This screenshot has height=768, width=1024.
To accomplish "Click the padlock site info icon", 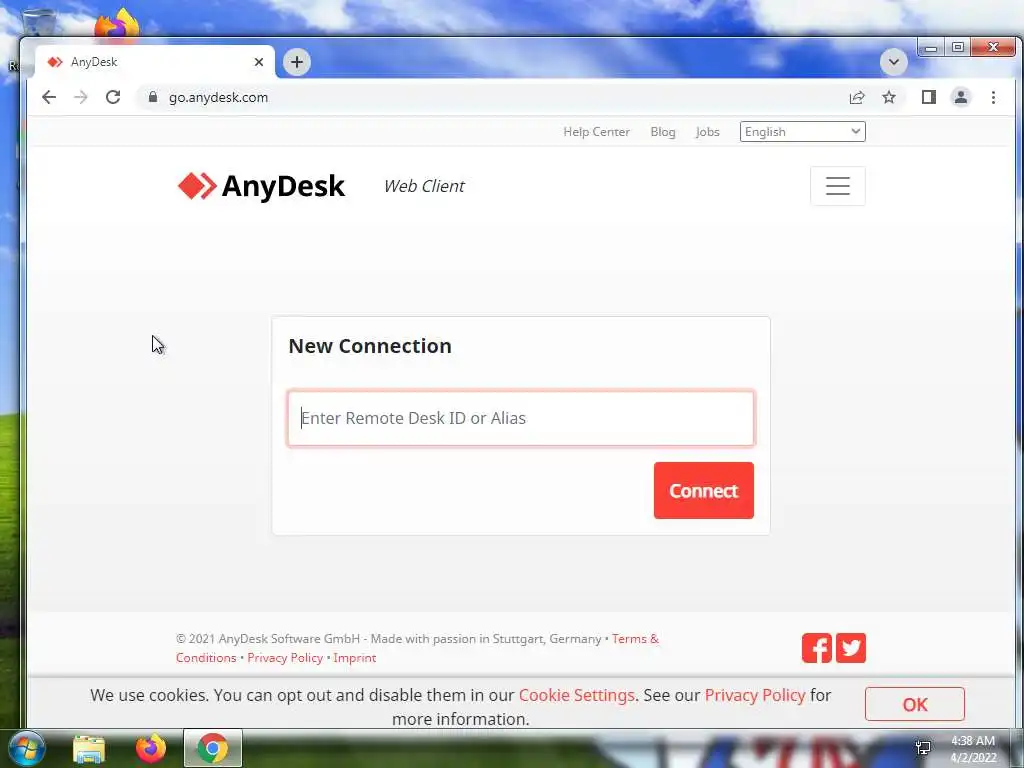I will 153,97.
